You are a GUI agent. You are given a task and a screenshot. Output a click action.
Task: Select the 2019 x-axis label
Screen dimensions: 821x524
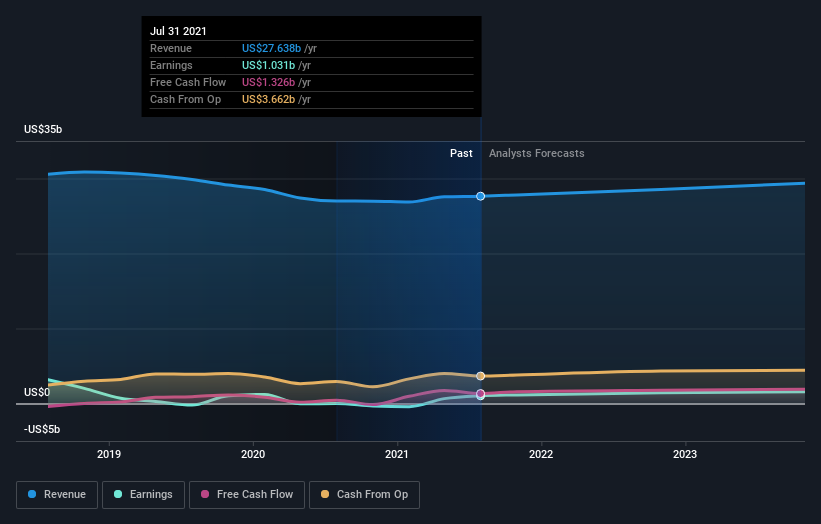tap(109, 452)
